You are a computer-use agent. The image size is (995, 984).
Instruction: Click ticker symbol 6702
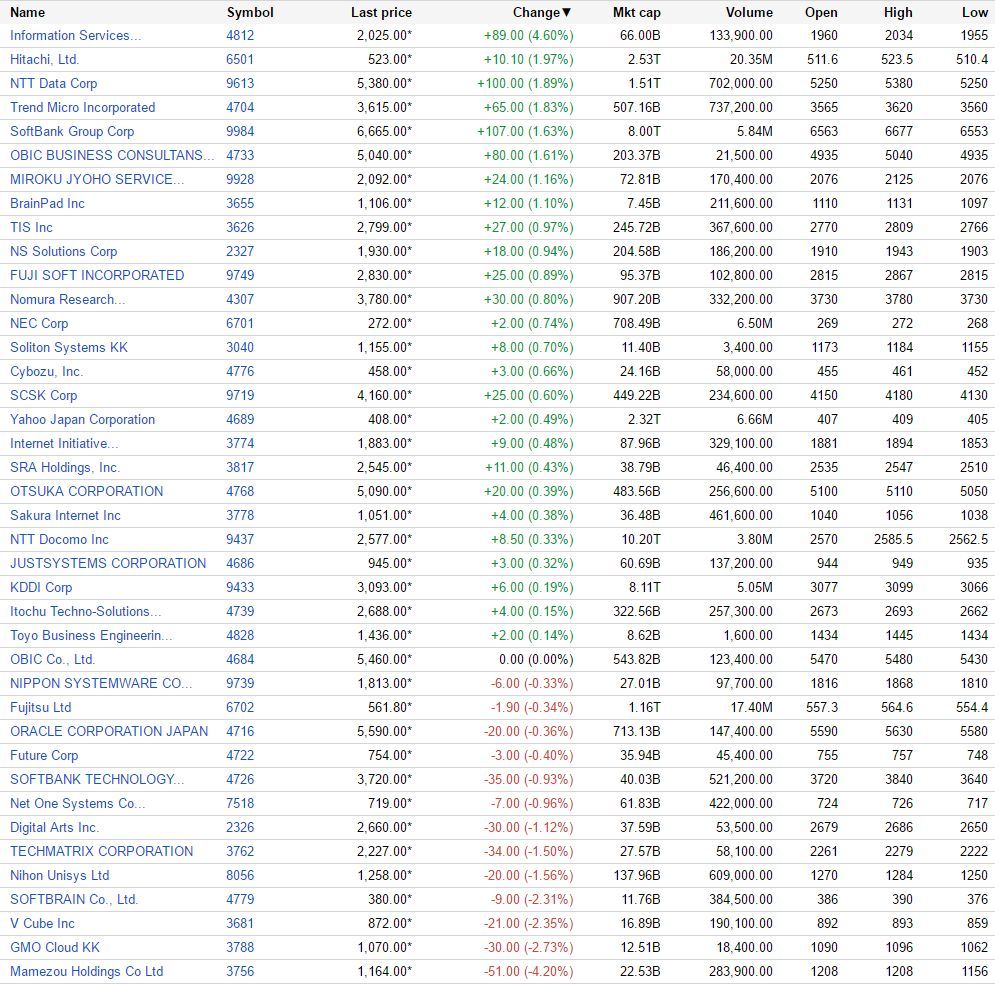click(240, 707)
